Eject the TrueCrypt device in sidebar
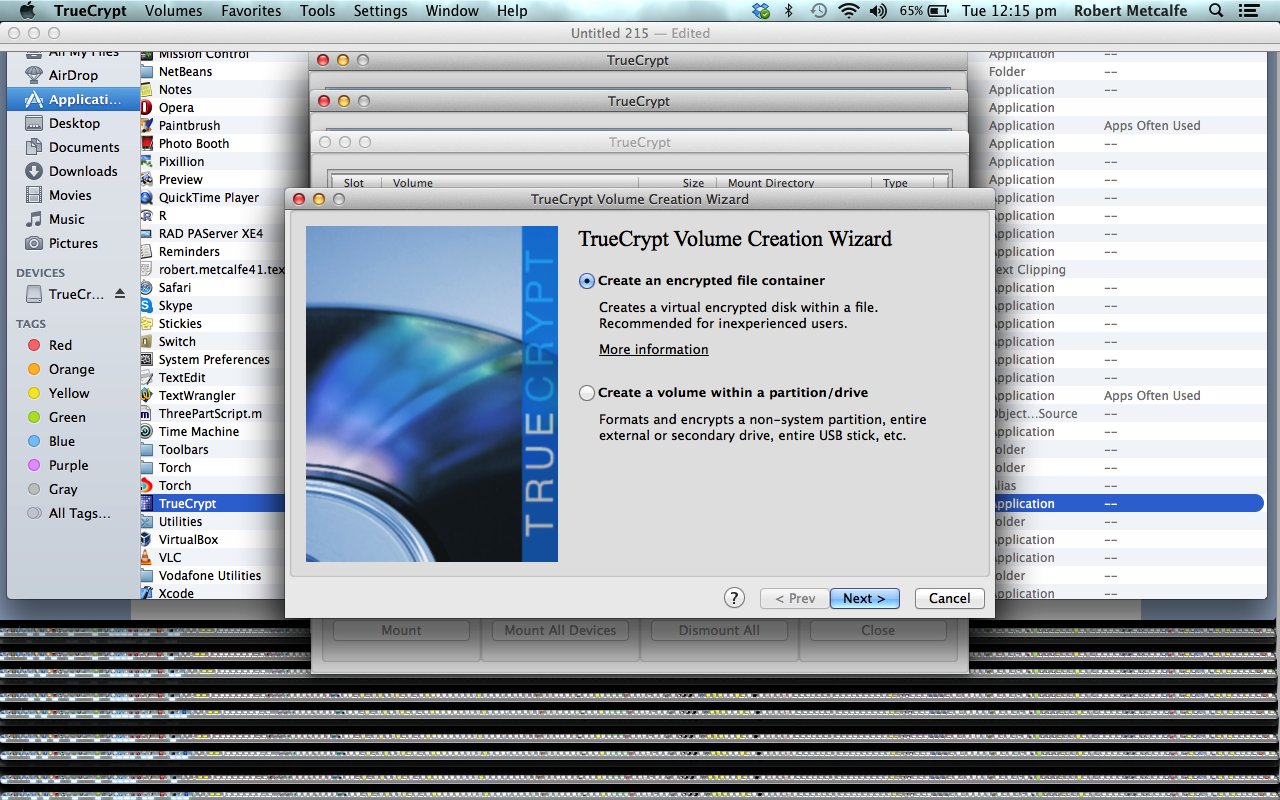The height and width of the screenshot is (800, 1280). 120,294
